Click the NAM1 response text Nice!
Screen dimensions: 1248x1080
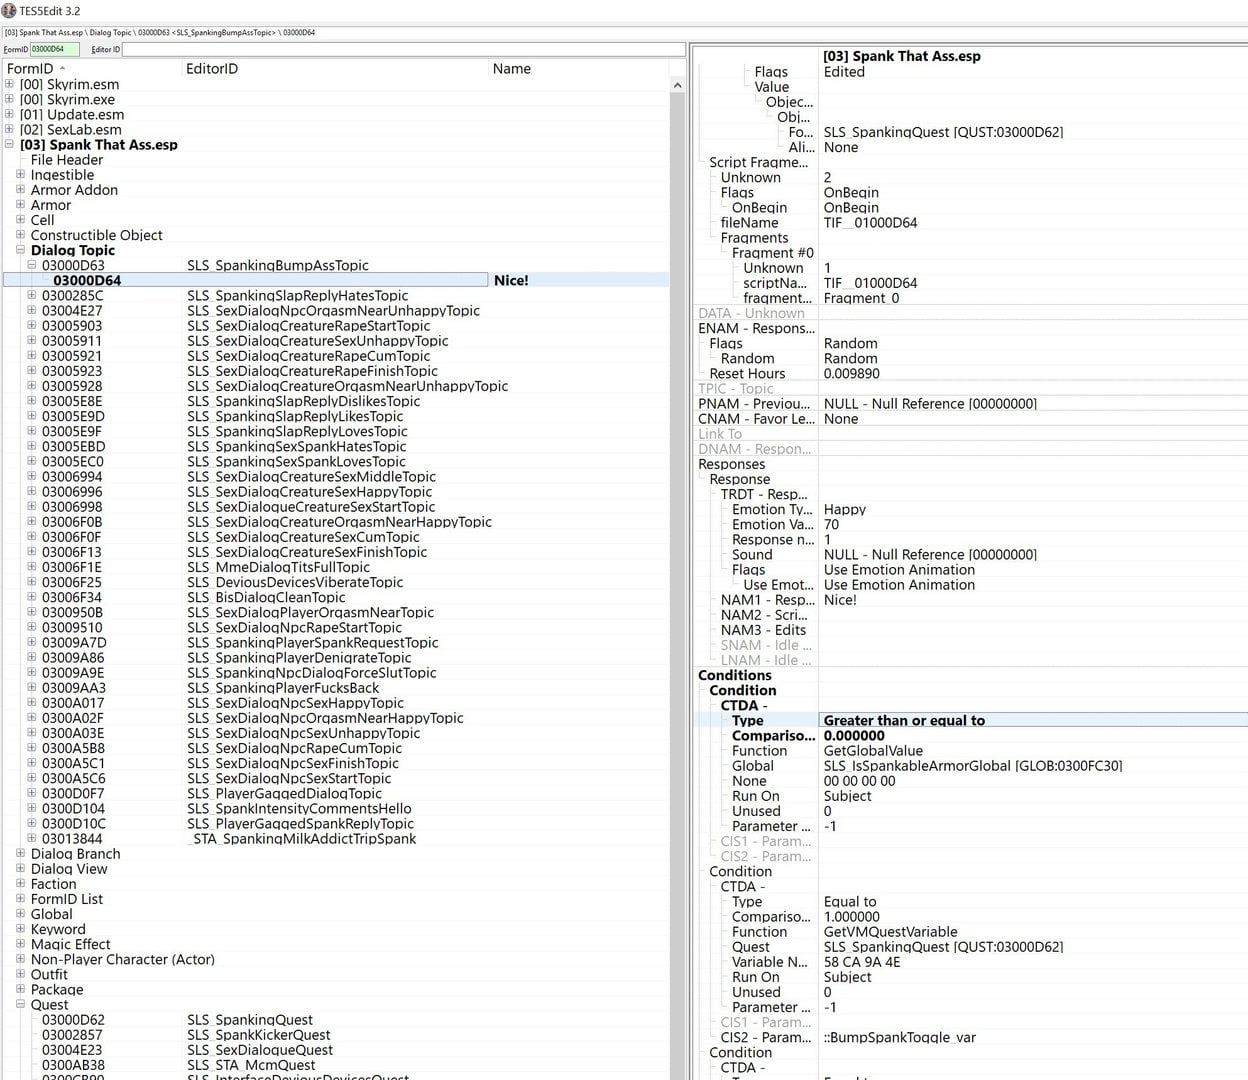(840, 600)
